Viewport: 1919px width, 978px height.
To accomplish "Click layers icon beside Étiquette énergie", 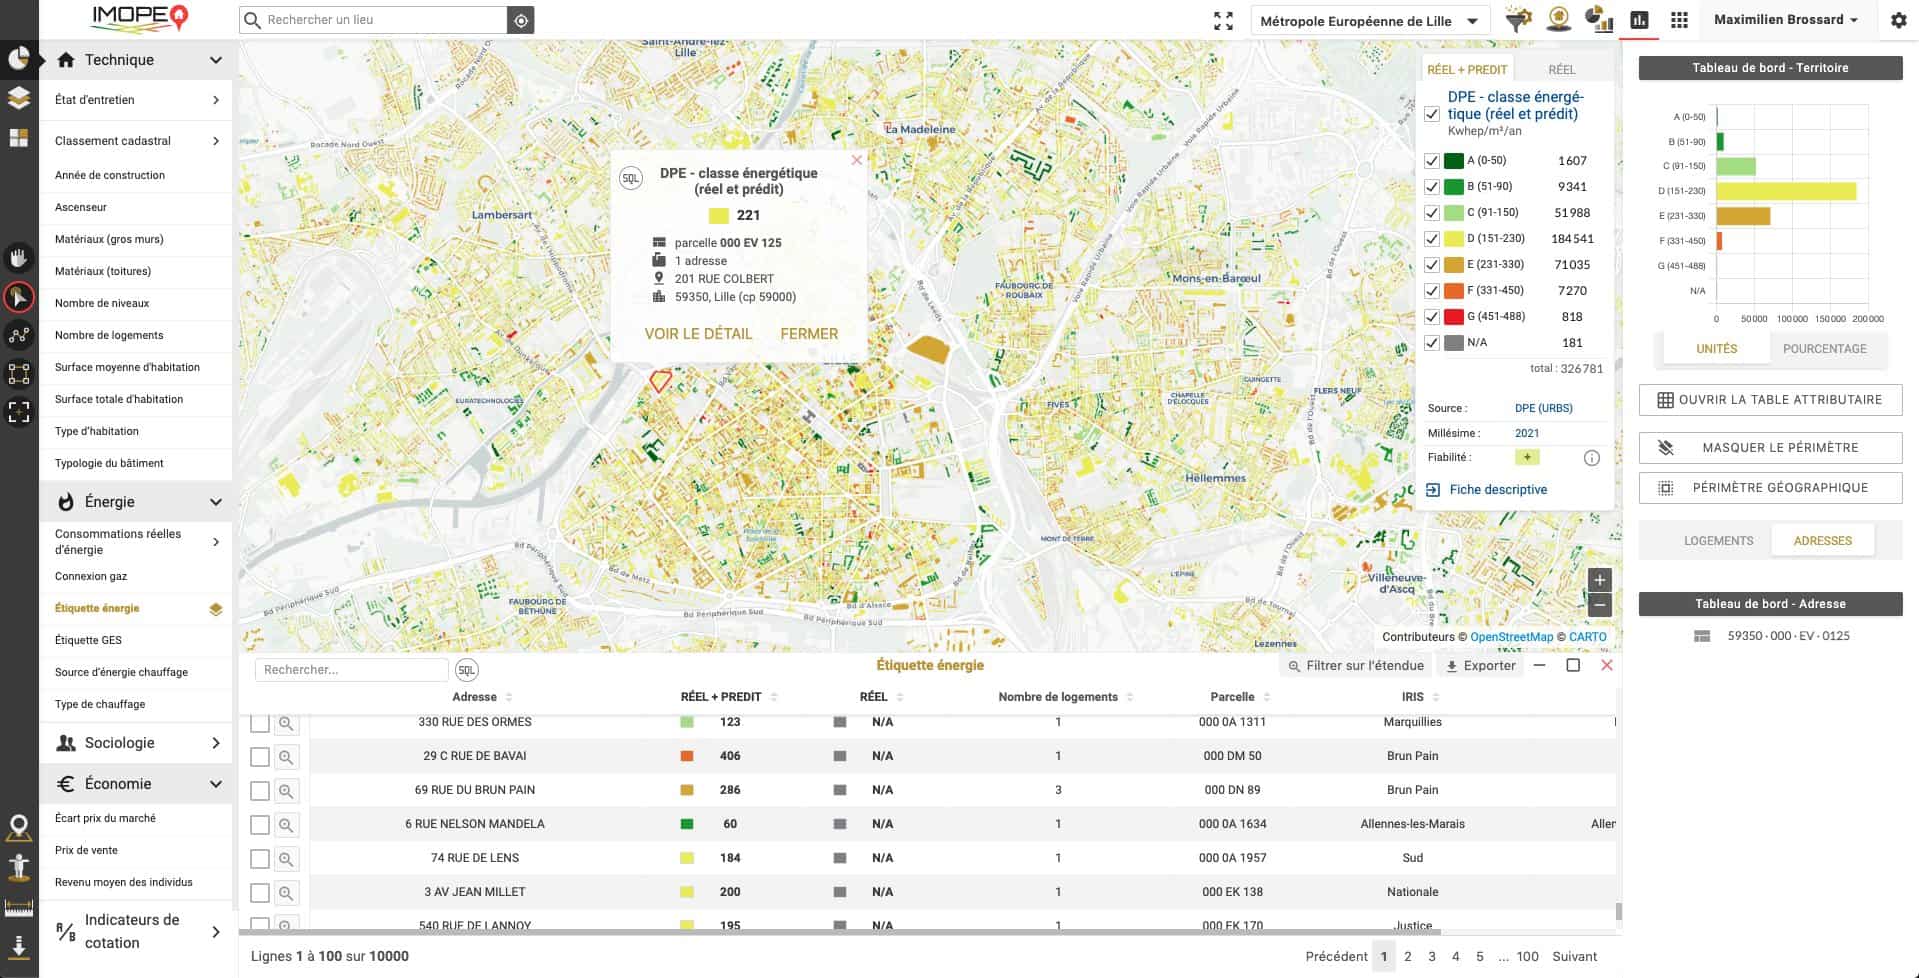I will (x=215, y=609).
